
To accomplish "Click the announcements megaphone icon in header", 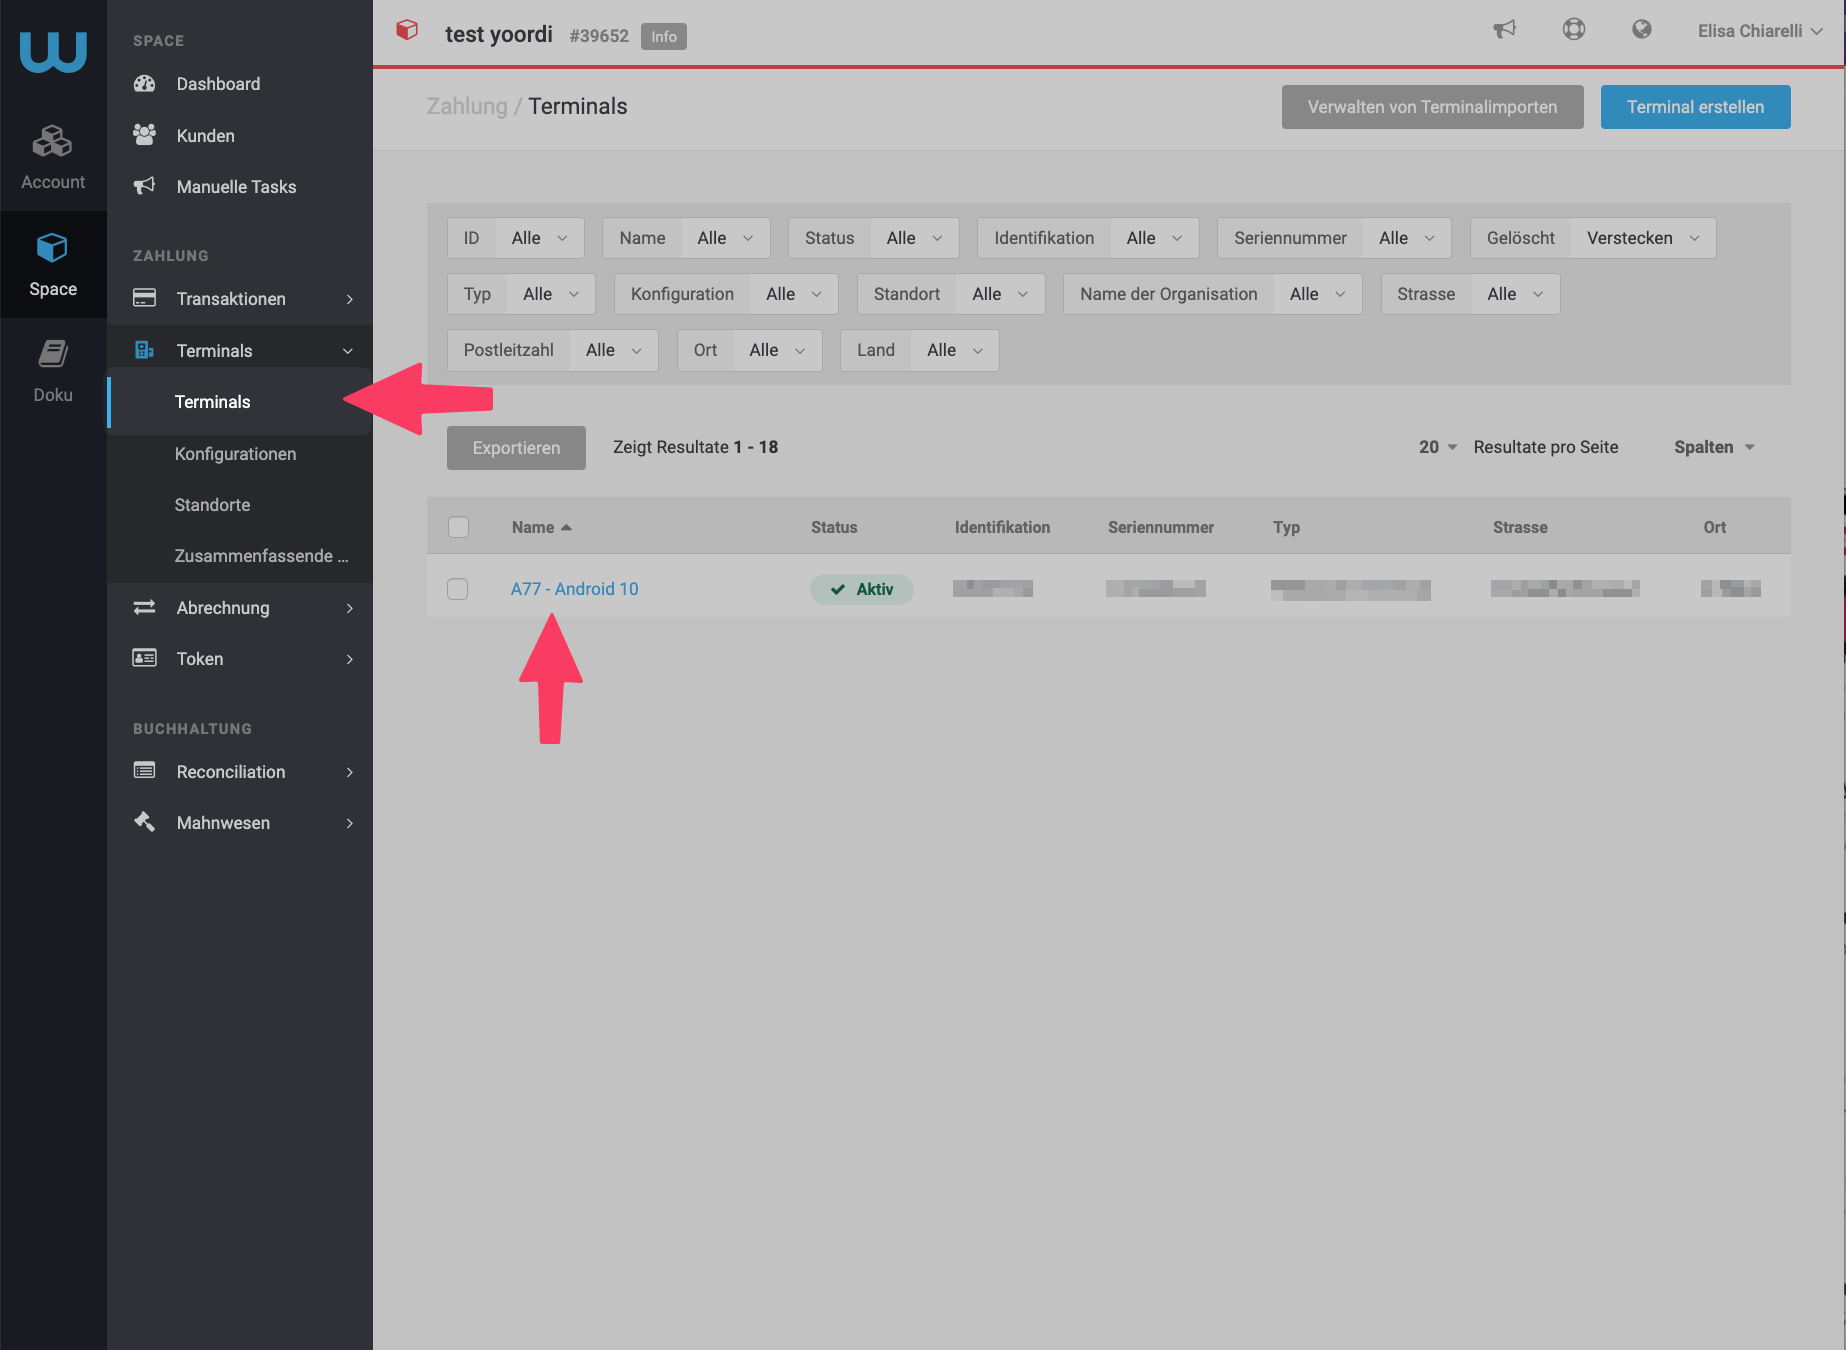I will point(1504,30).
